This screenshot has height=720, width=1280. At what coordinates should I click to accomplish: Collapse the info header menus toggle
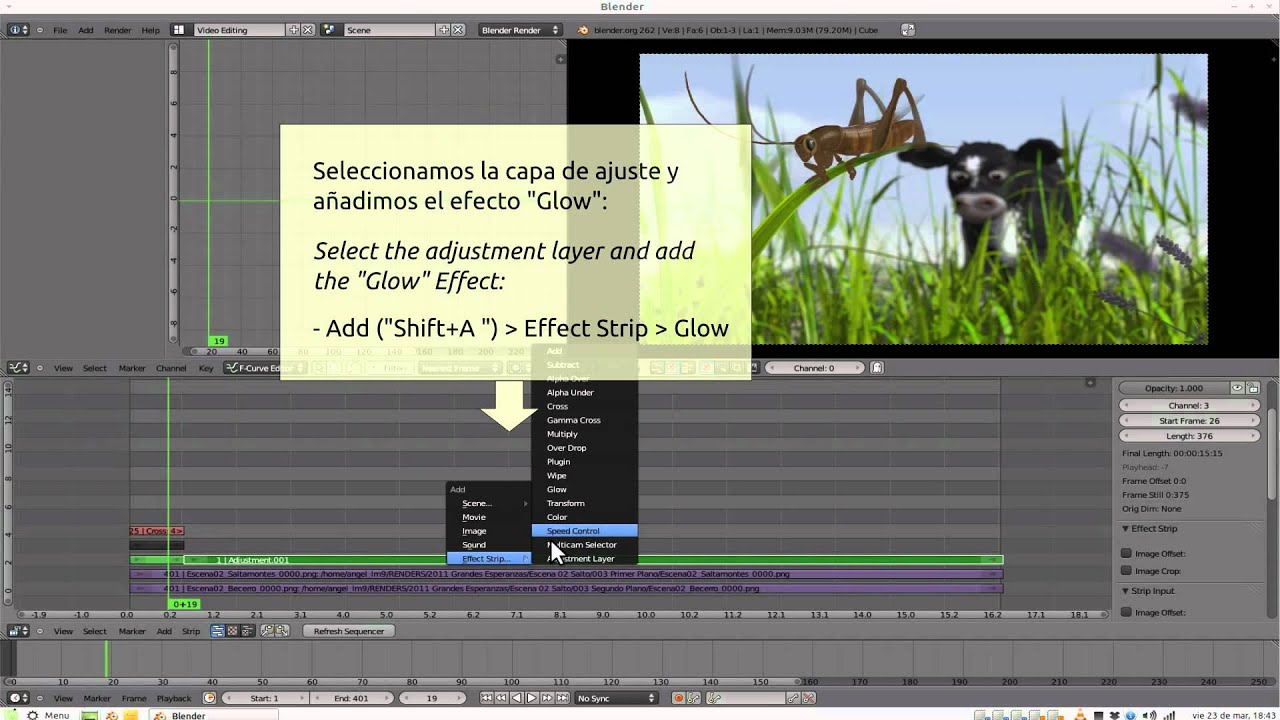coord(40,30)
